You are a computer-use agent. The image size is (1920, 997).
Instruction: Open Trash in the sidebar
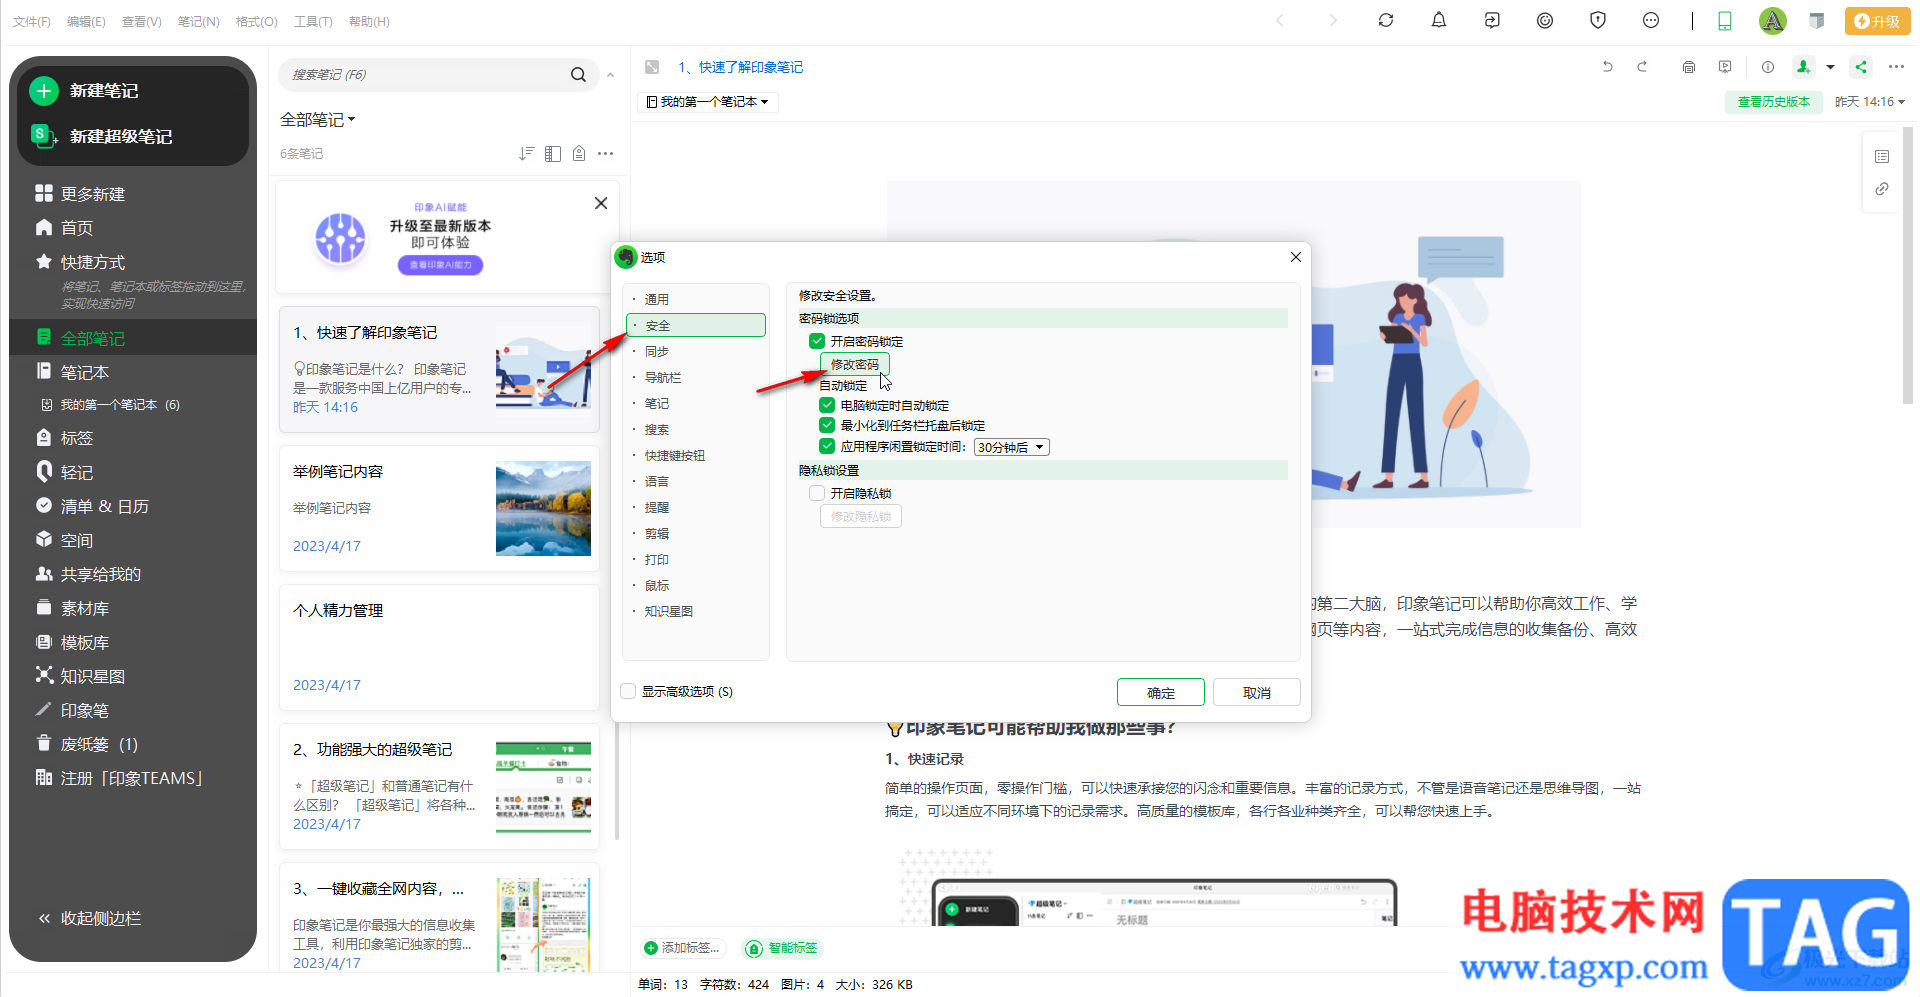pyautogui.click(x=87, y=744)
